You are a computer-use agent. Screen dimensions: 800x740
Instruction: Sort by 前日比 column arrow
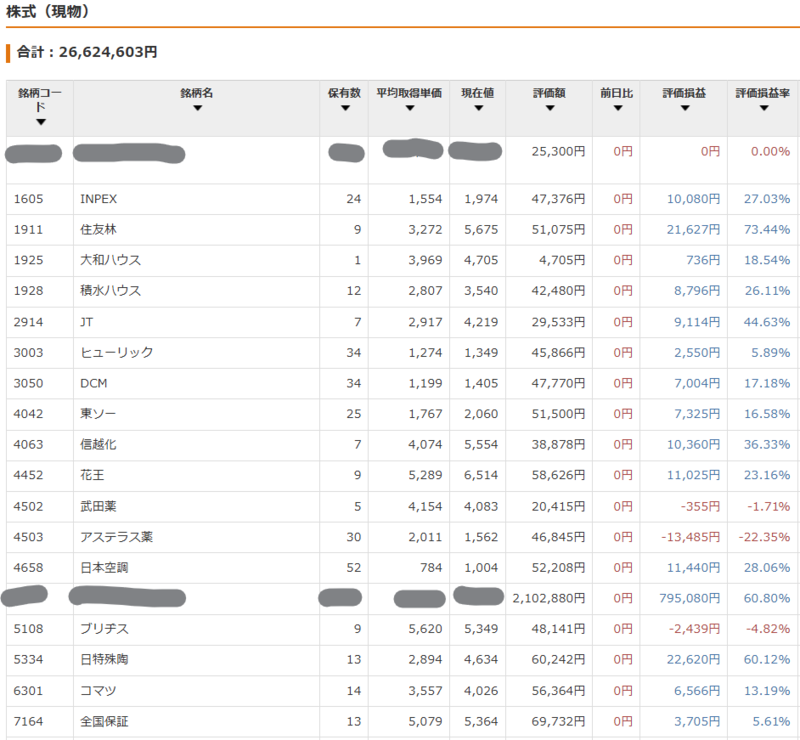pyautogui.click(x=618, y=108)
